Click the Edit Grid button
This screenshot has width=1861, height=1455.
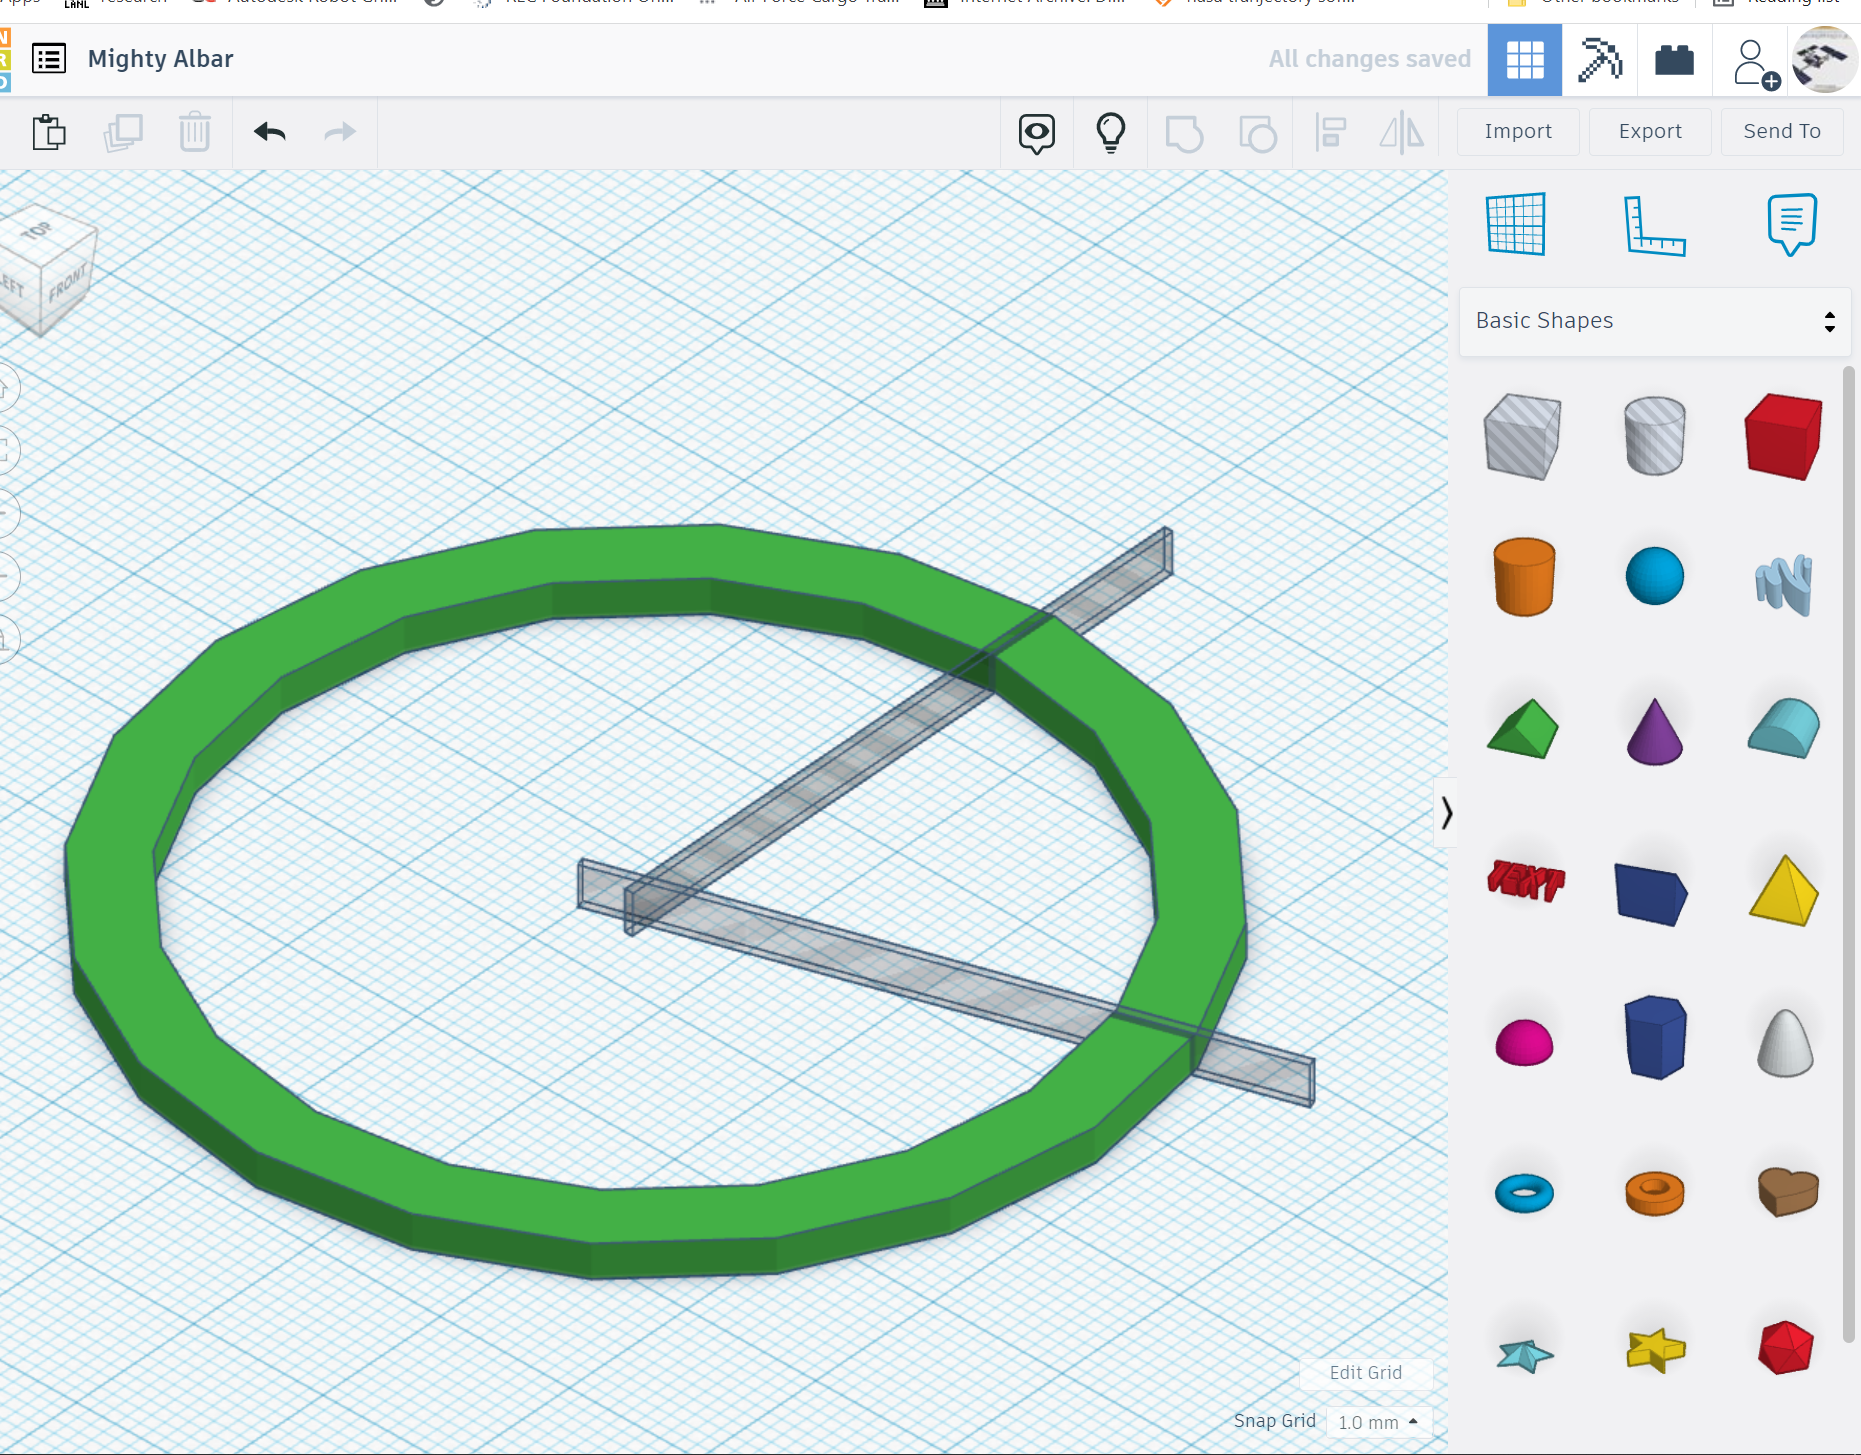click(x=1366, y=1373)
